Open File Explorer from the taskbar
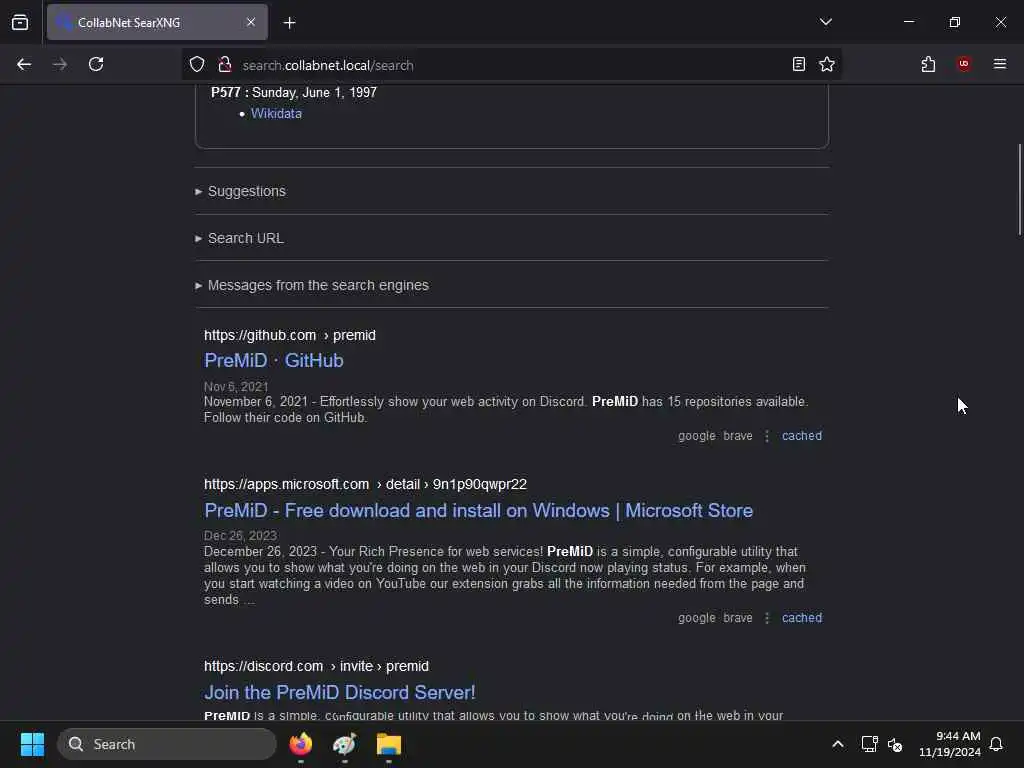Image resolution: width=1024 pixels, height=768 pixels. coord(389,744)
